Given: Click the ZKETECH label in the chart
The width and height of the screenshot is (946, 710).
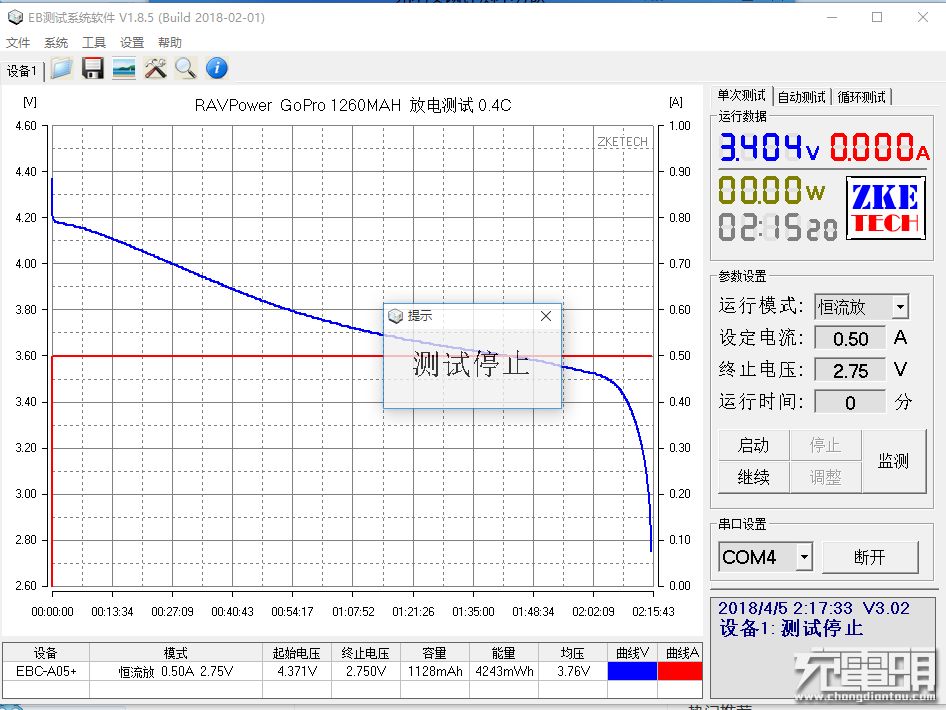Looking at the screenshot, I should pos(622,142).
